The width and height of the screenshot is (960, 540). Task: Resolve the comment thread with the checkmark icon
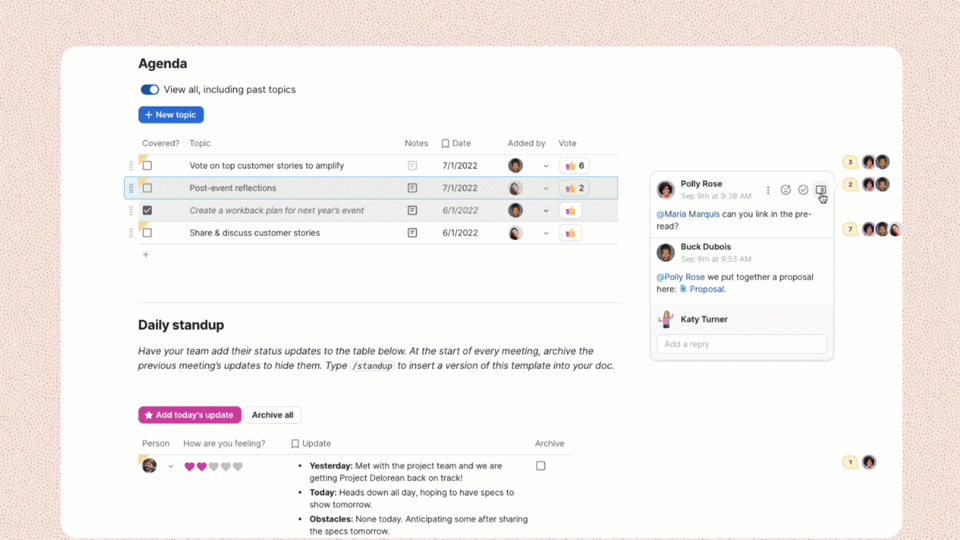click(803, 190)
